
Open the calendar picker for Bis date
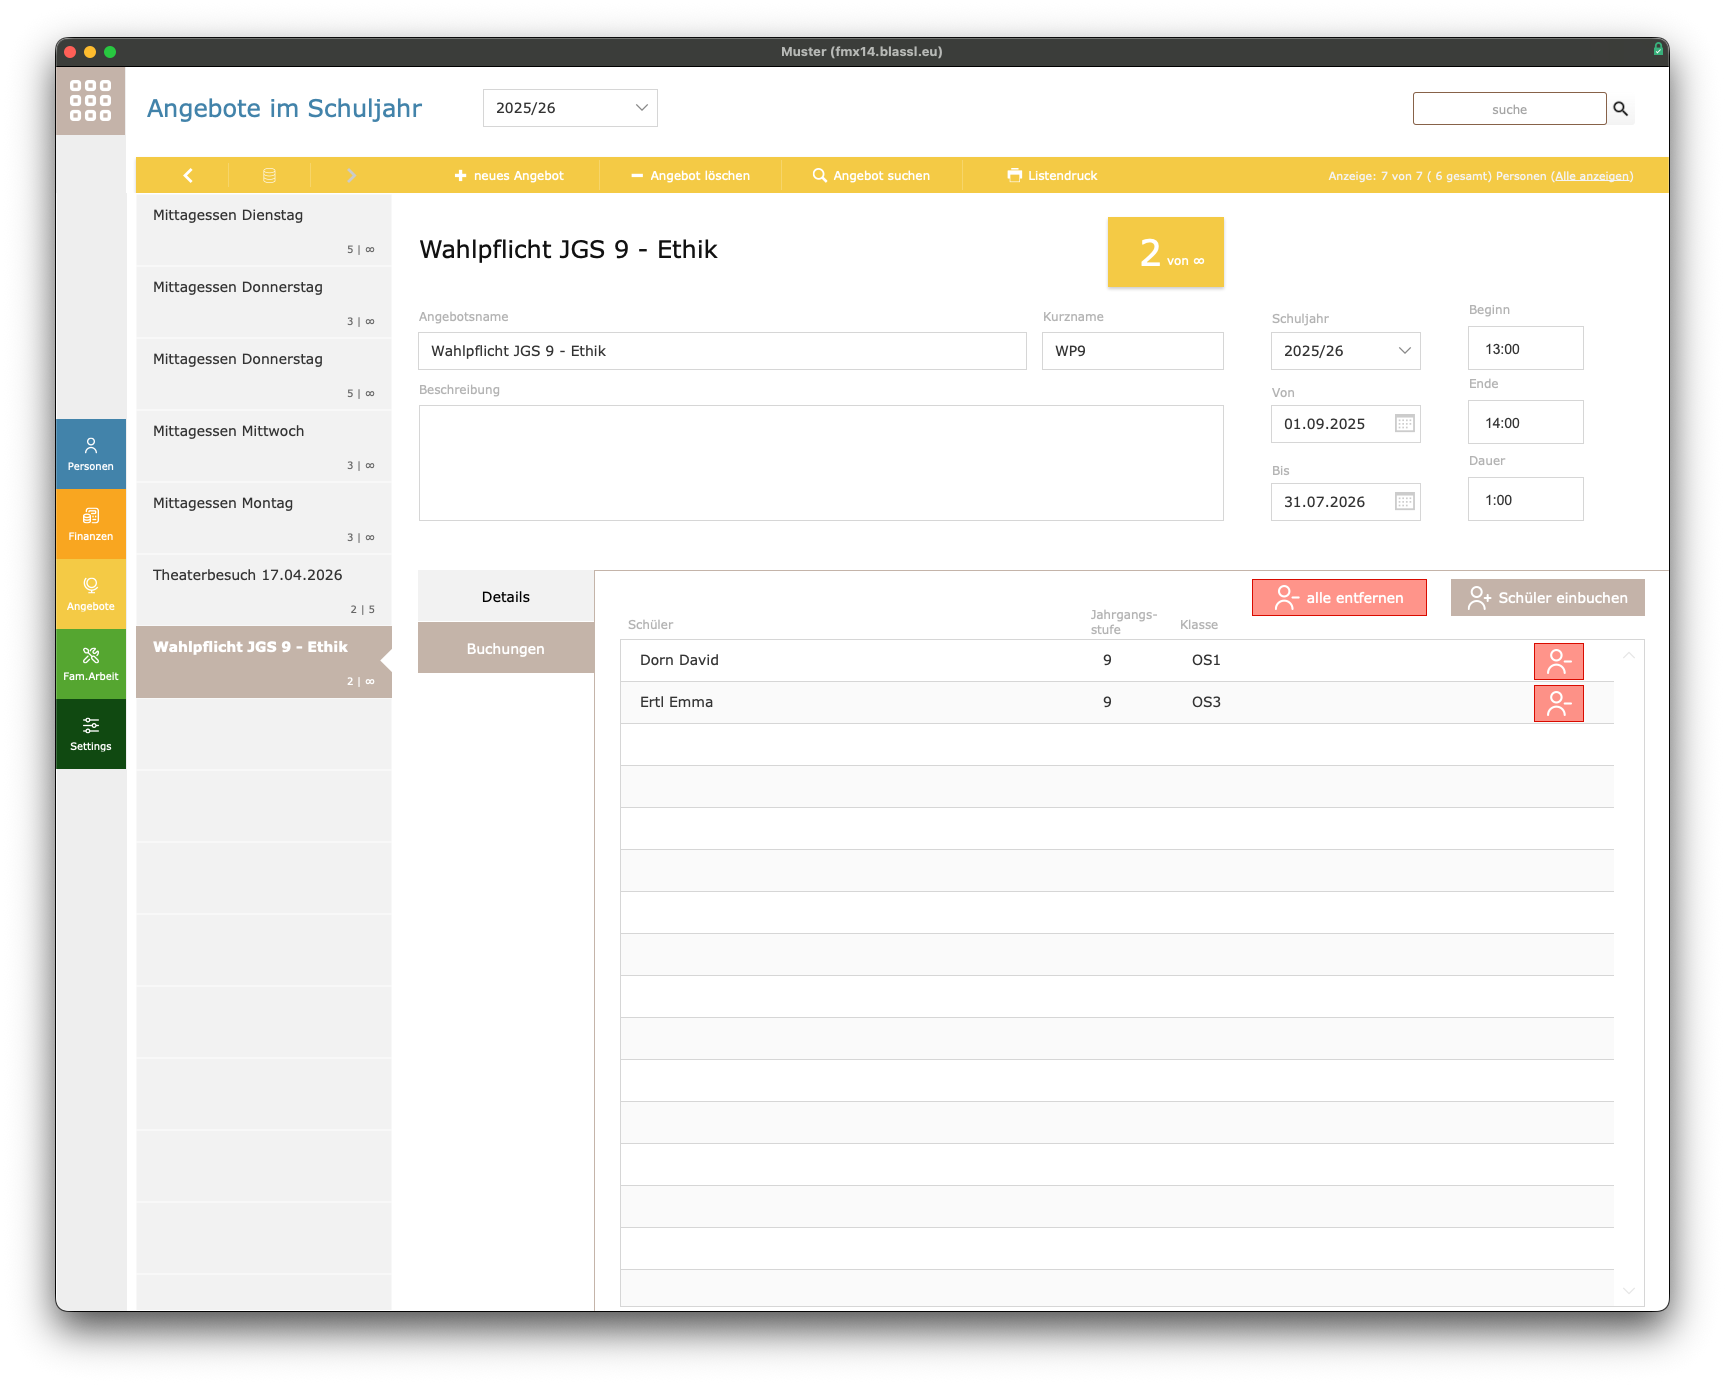click(x=1404, y=502)
